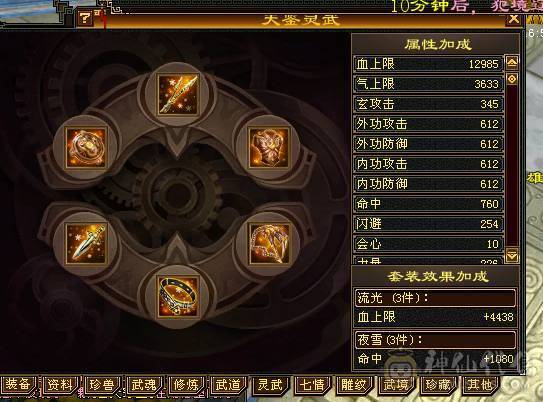Click the 流光 (3件) set effect header

[436, 298]
